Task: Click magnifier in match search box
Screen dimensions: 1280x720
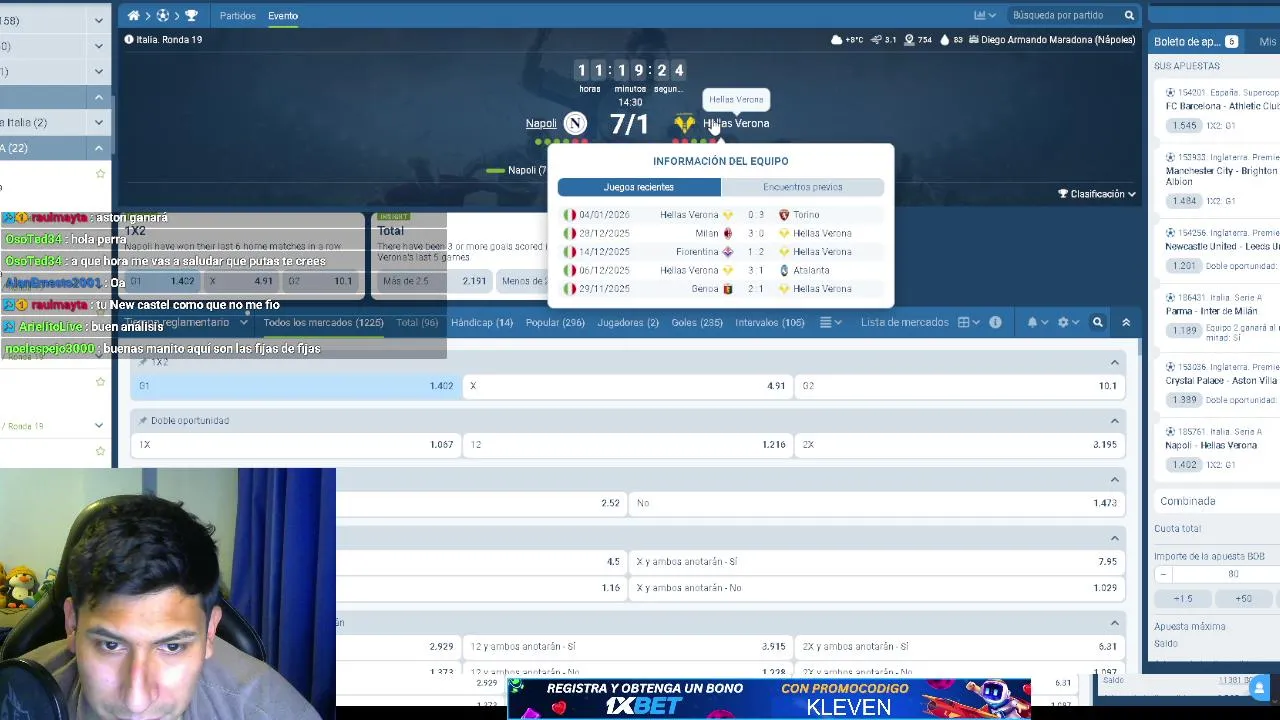Action: [x=1129, y=15]
